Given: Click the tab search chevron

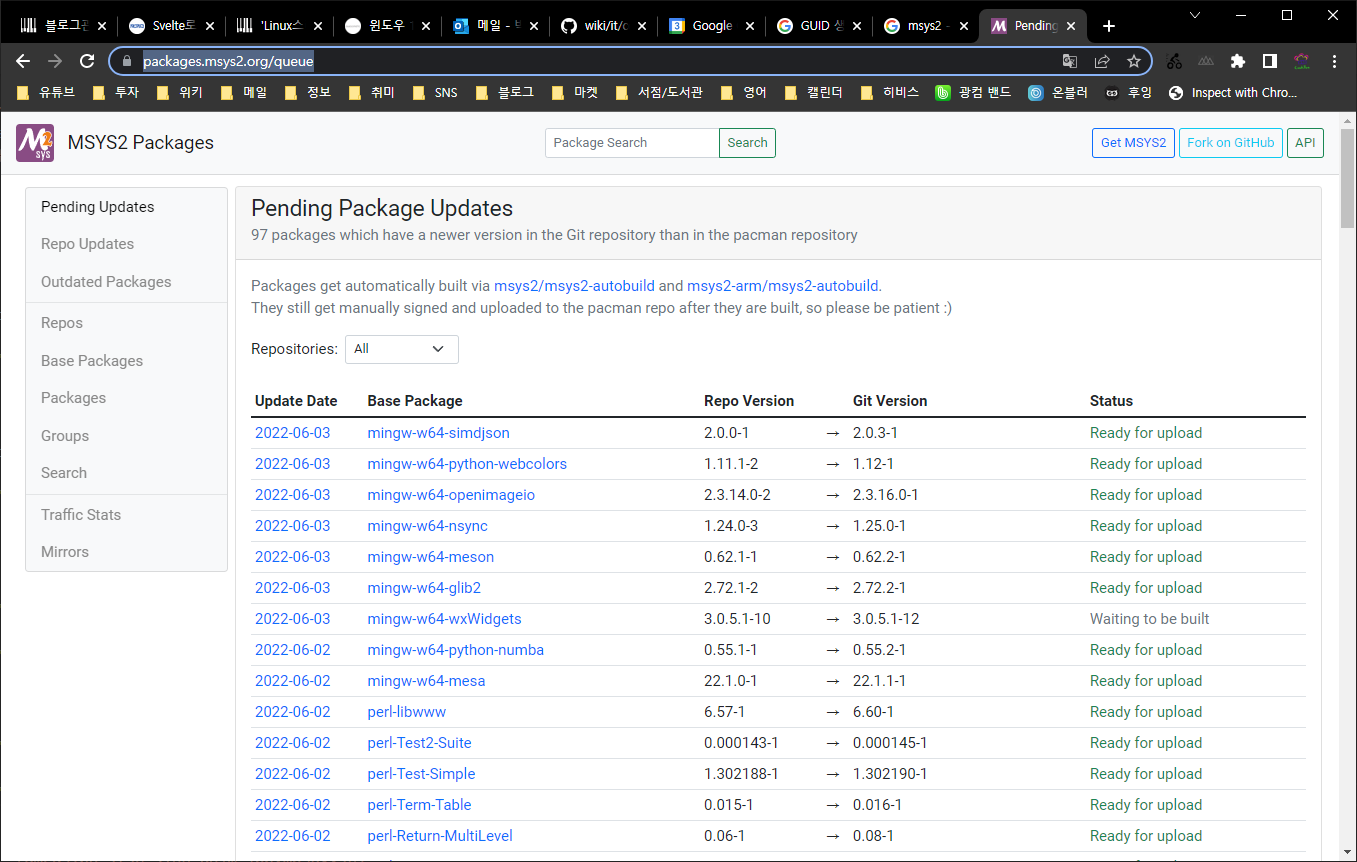Looking at the screenshot, I should [x=1196, y=14].
